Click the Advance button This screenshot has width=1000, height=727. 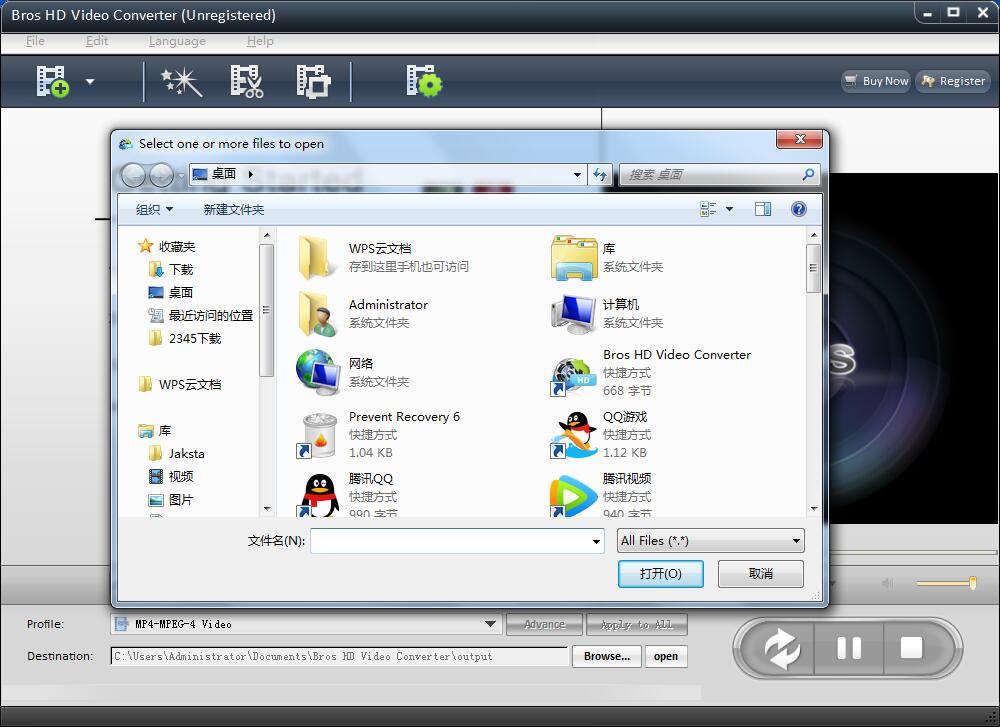(544, 624)
